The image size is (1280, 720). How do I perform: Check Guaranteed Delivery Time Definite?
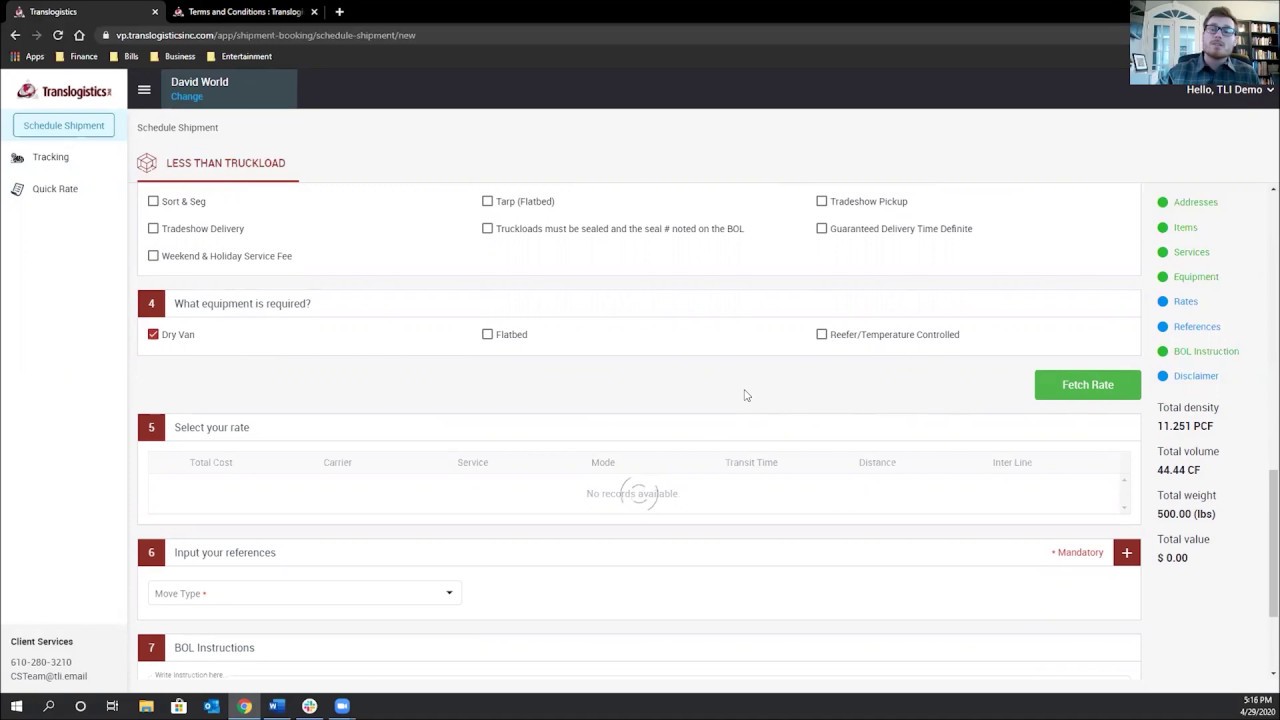[x=822, y=228]
